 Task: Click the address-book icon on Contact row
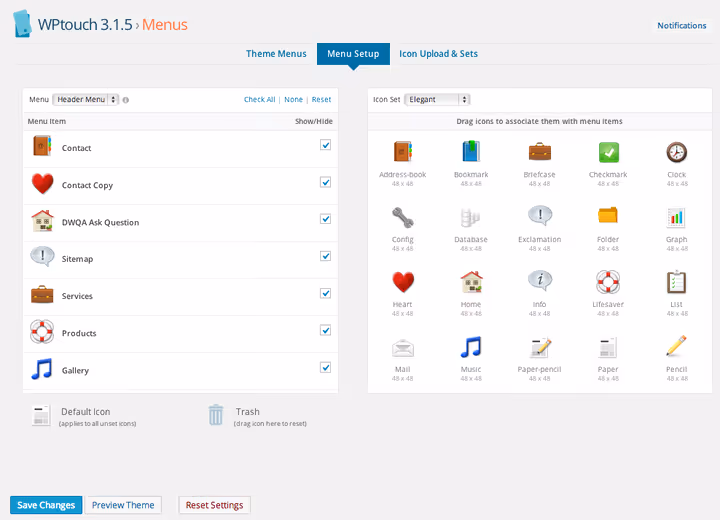coord(42,146)
